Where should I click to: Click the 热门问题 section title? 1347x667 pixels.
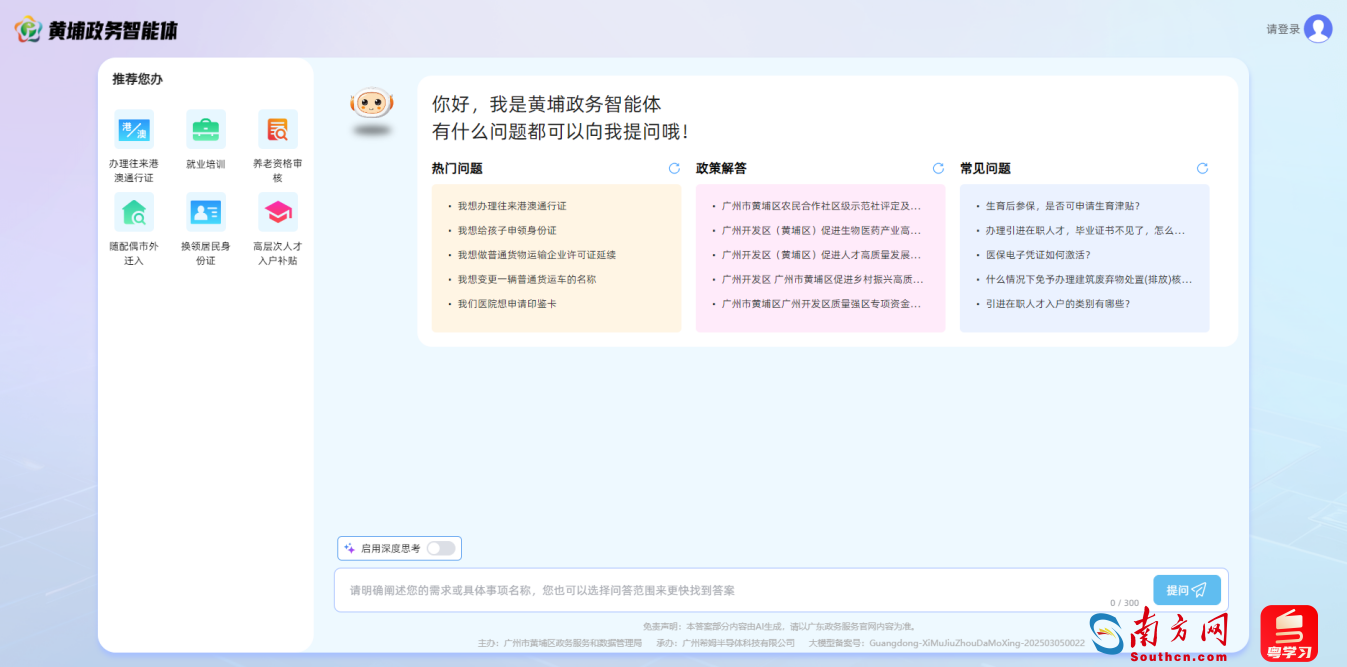[457, 168]
